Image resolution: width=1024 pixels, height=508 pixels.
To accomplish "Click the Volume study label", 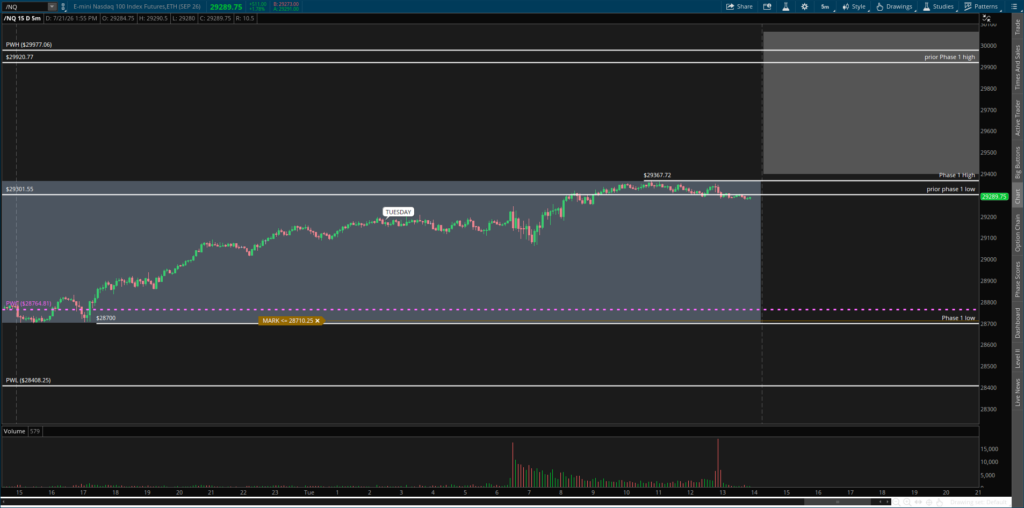I will click(x=15, y=432).
